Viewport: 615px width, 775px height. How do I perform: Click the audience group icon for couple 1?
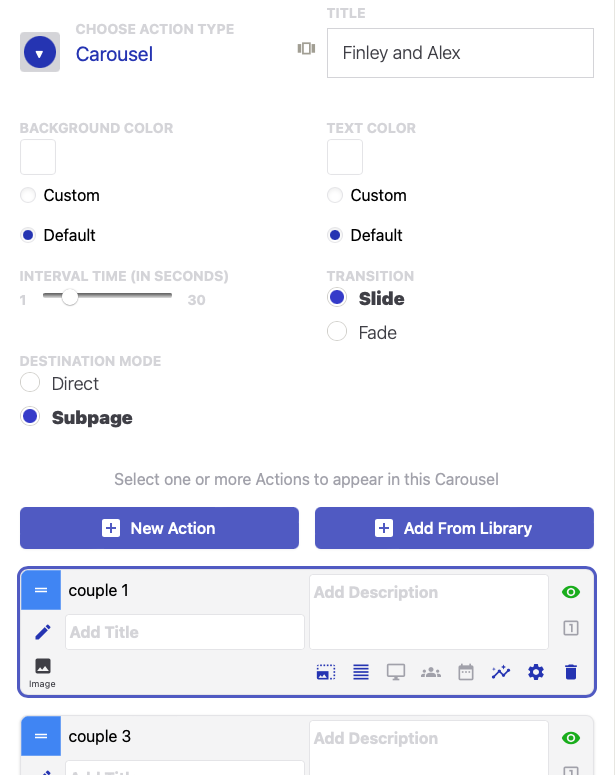click(x=431, y=672)
